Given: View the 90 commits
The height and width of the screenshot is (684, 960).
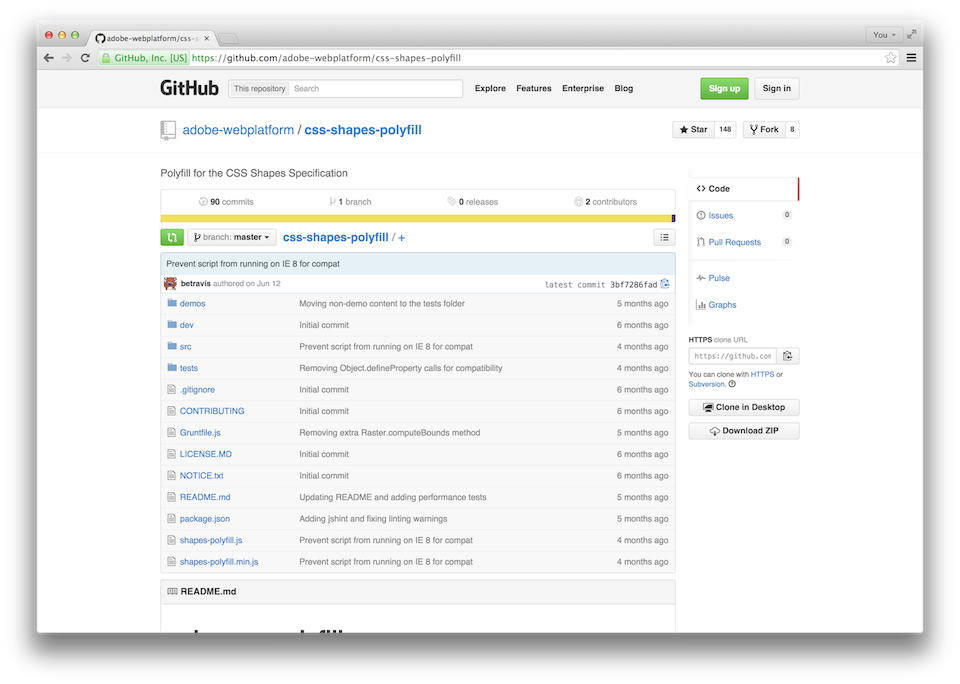Looking at the screenshot, I should (x=226, y=202).
